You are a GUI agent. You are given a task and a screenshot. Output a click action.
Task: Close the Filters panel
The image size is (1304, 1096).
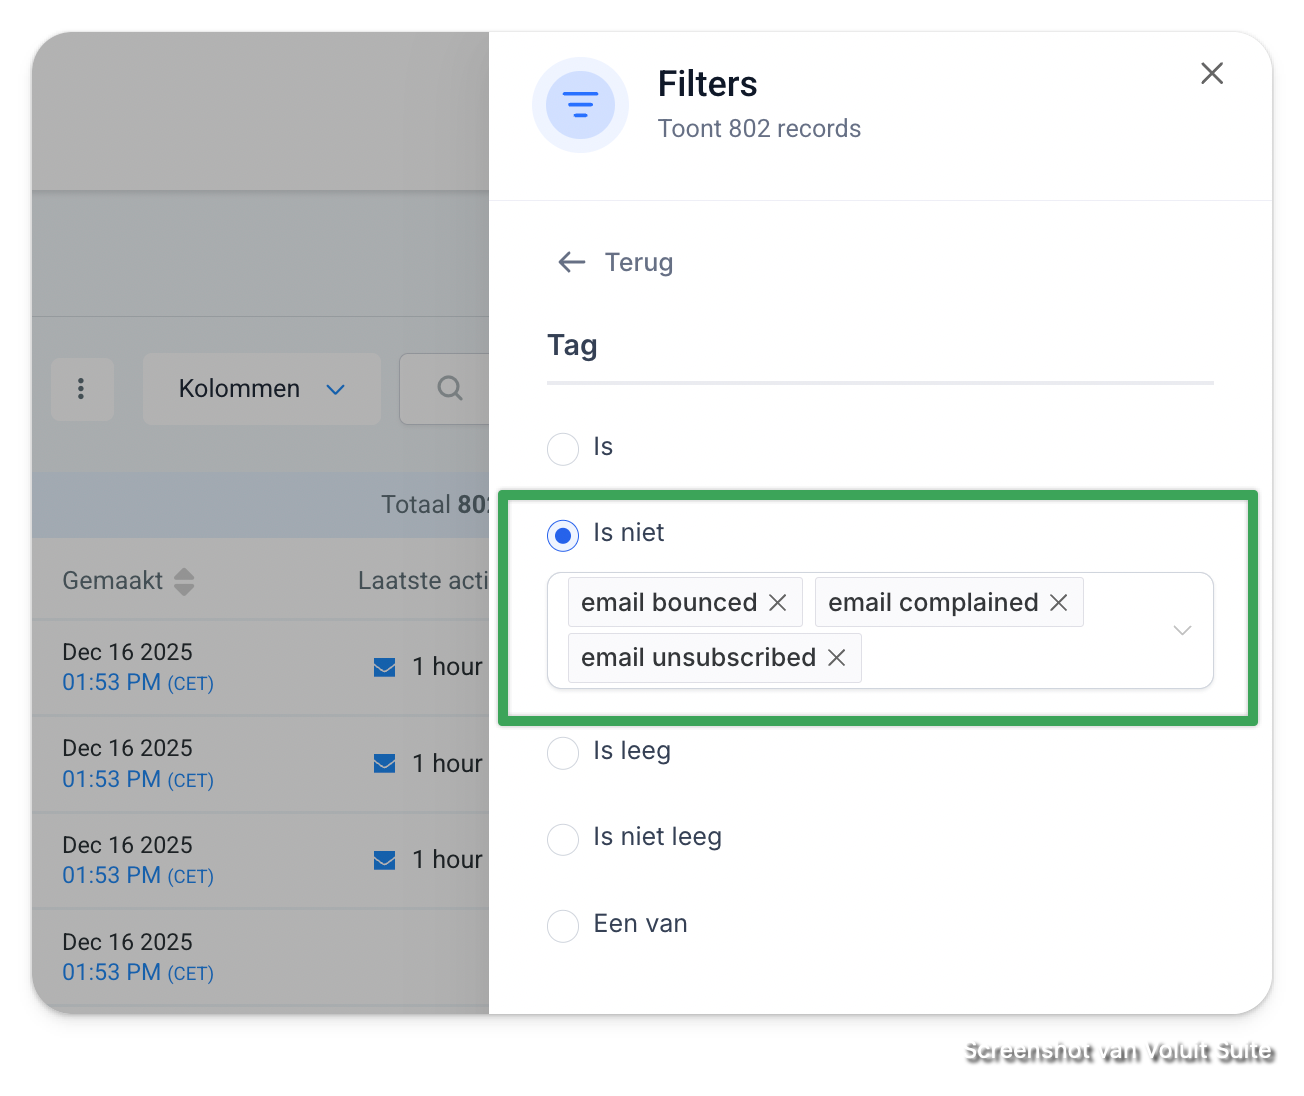(x=1211, y=73)
